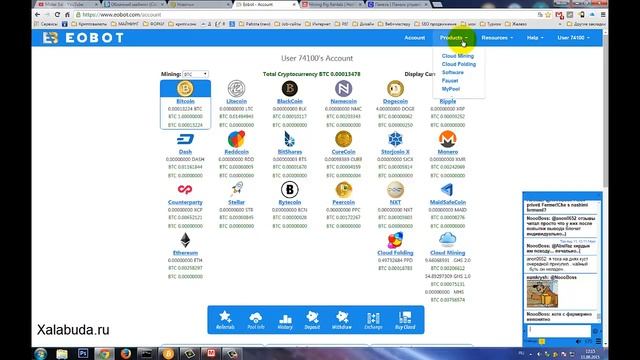Click the Litecoin coin icon
This screenshot has width=640, height=360.
(x=236, y=89)
